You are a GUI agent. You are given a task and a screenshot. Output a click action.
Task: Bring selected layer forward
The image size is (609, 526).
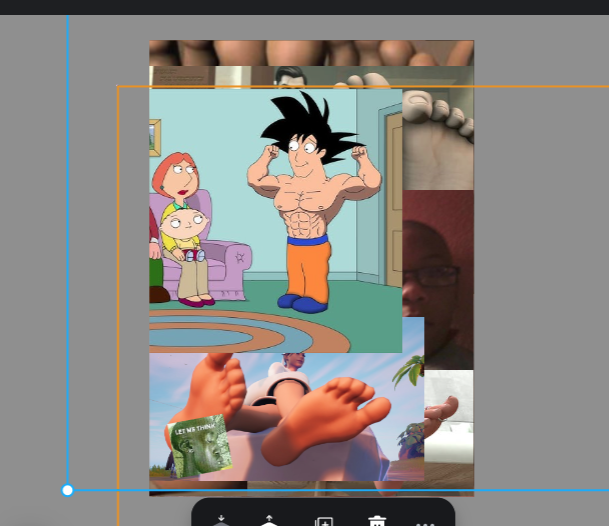click(269, 521)
